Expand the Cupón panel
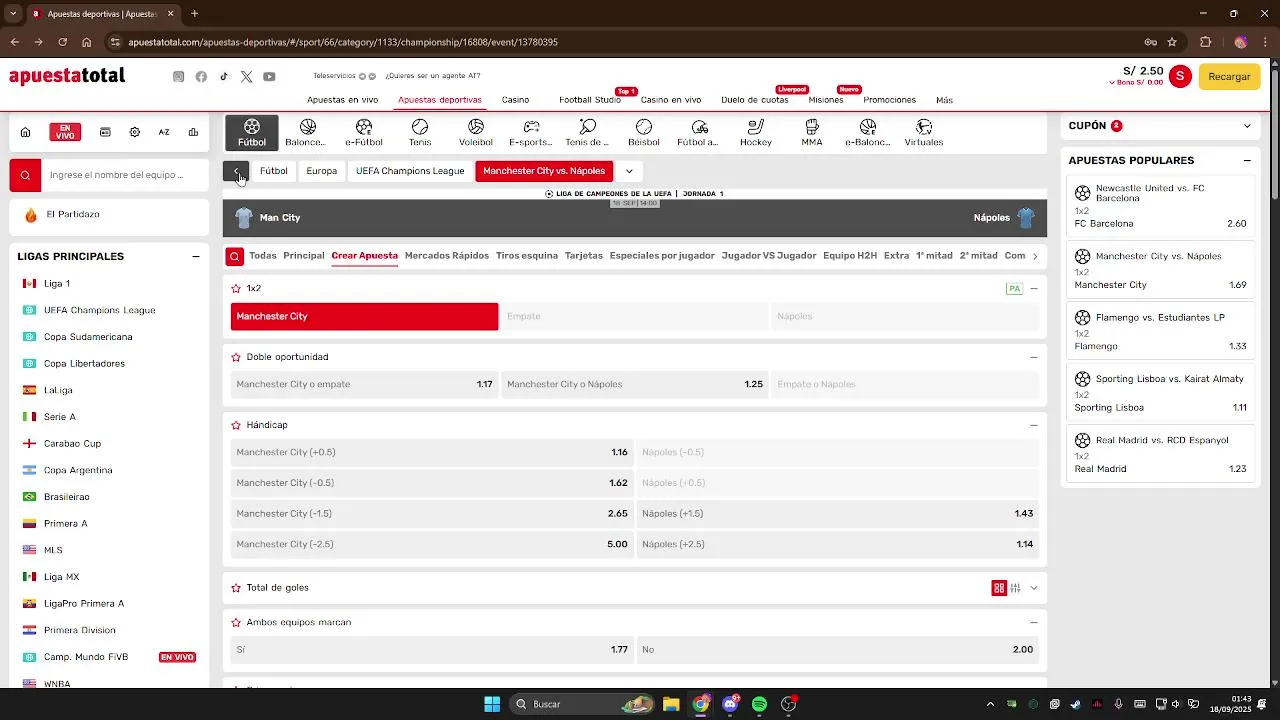Image resolution: width=1280 pixels, height=720 pixels. 1247,126
